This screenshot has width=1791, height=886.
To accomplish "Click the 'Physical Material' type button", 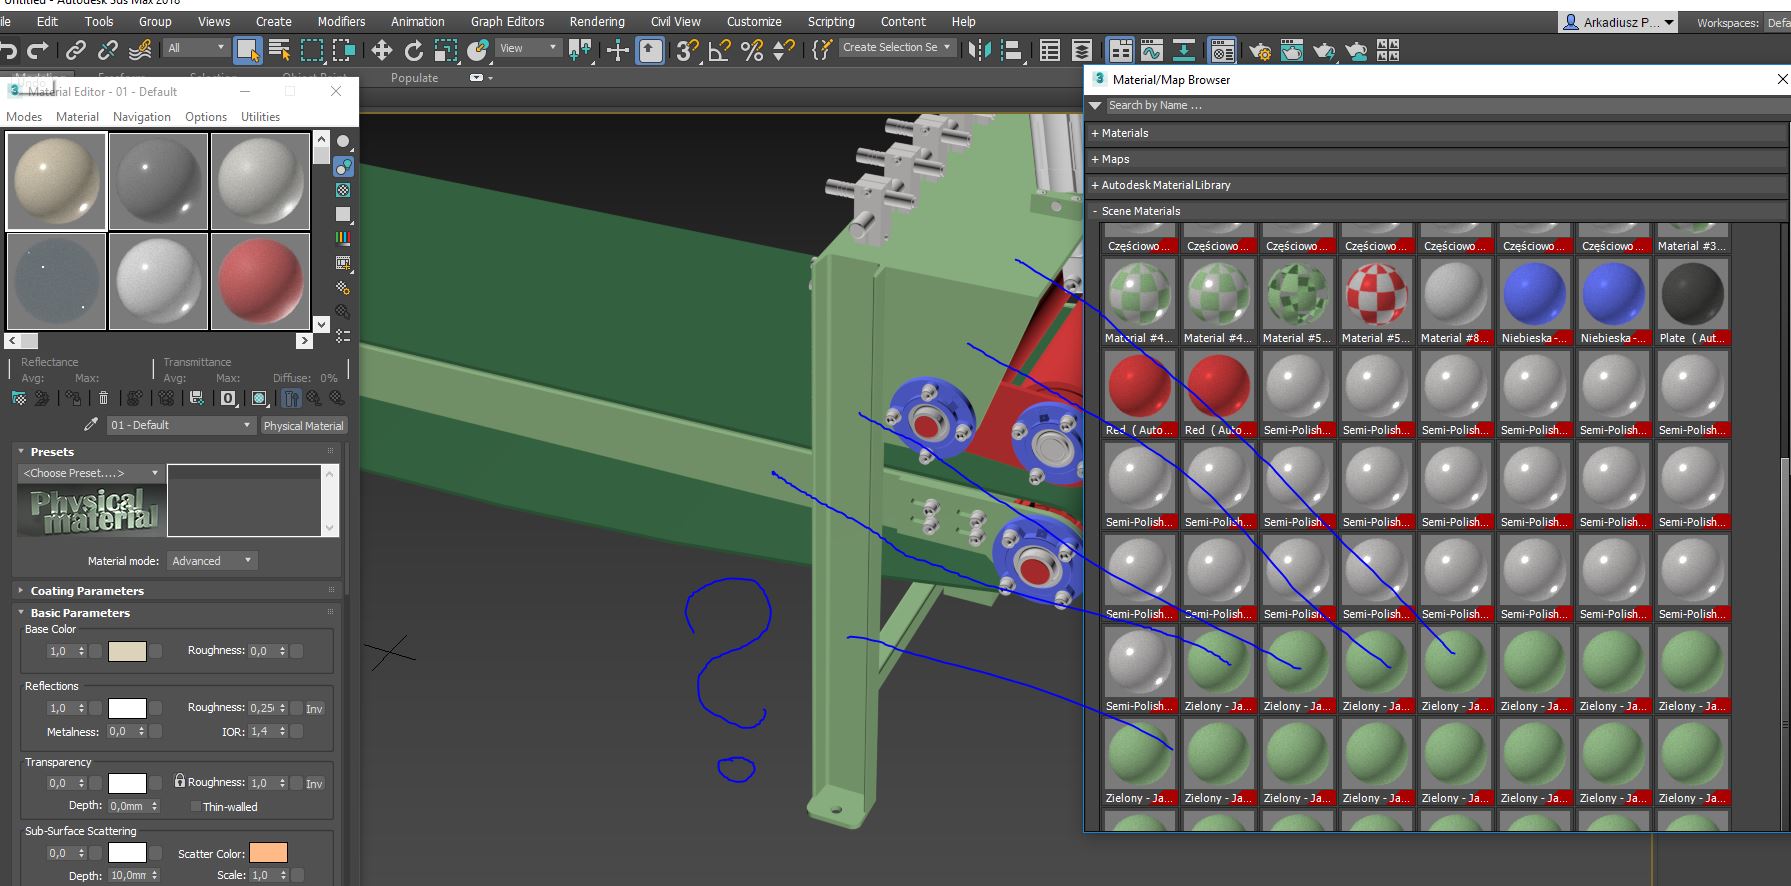I will click(303, 426).
